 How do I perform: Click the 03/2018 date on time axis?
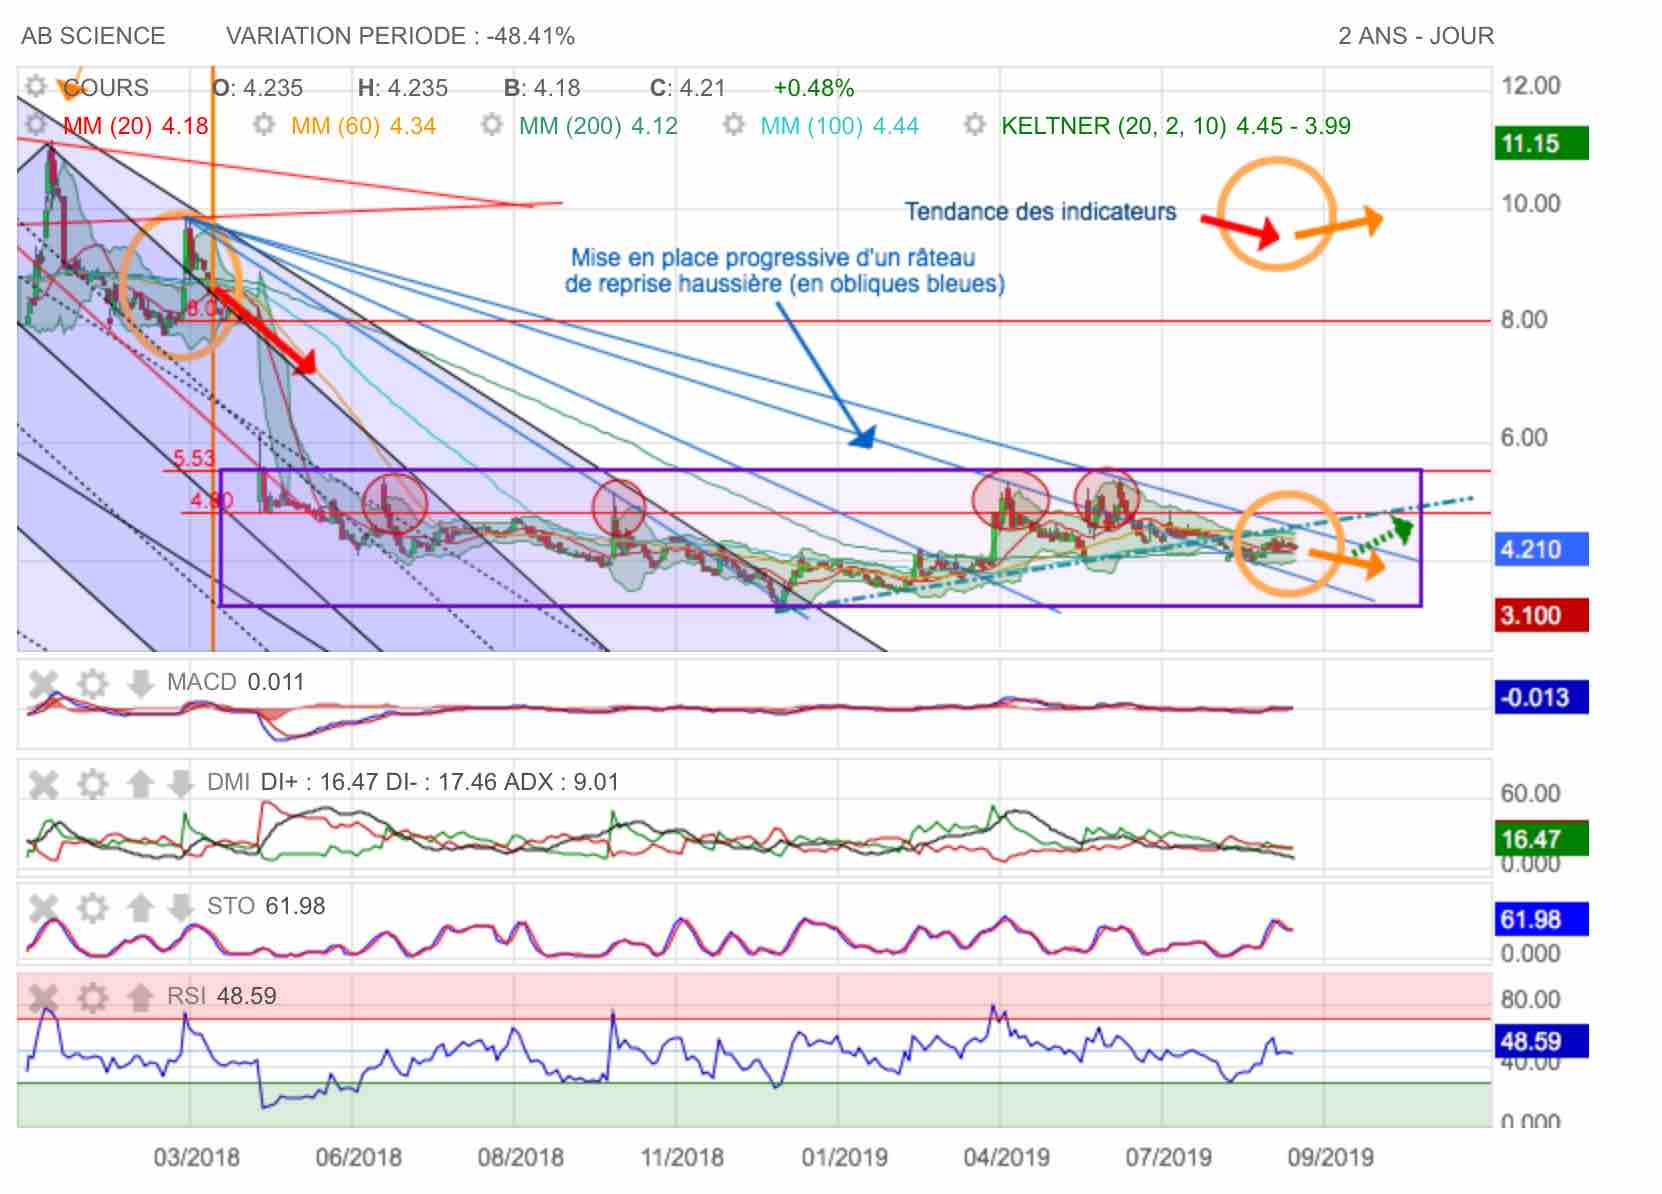coord(196,1158)
